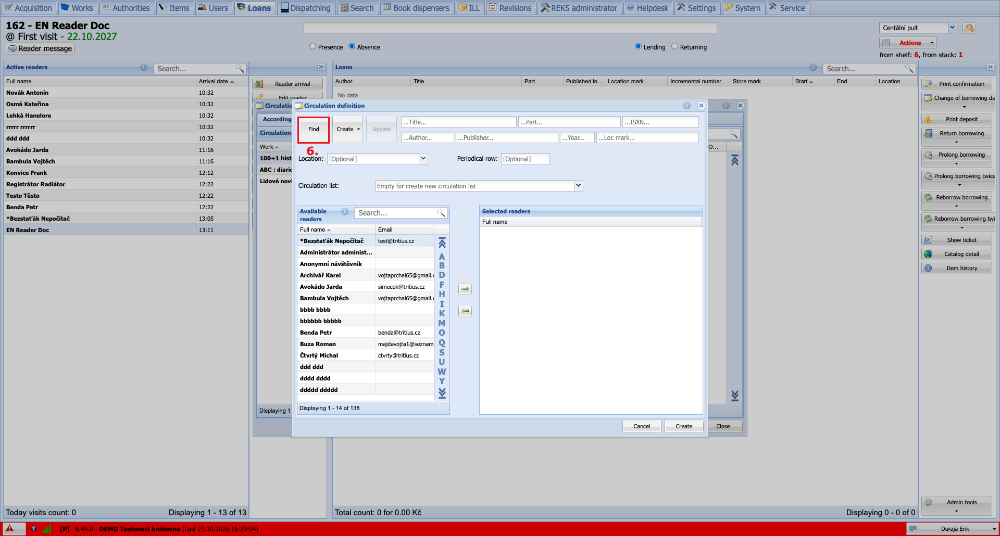Screen dimensions: 1000x536
Task: Switch to the Authorities tab
Action: click(x=126, y=8)
